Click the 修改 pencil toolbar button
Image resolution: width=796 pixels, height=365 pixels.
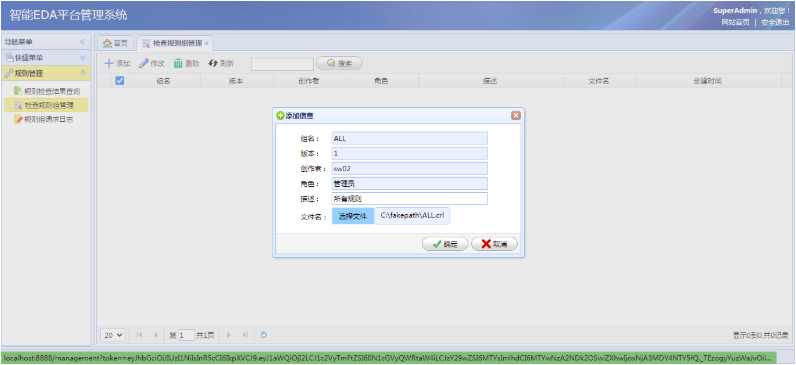152,63
